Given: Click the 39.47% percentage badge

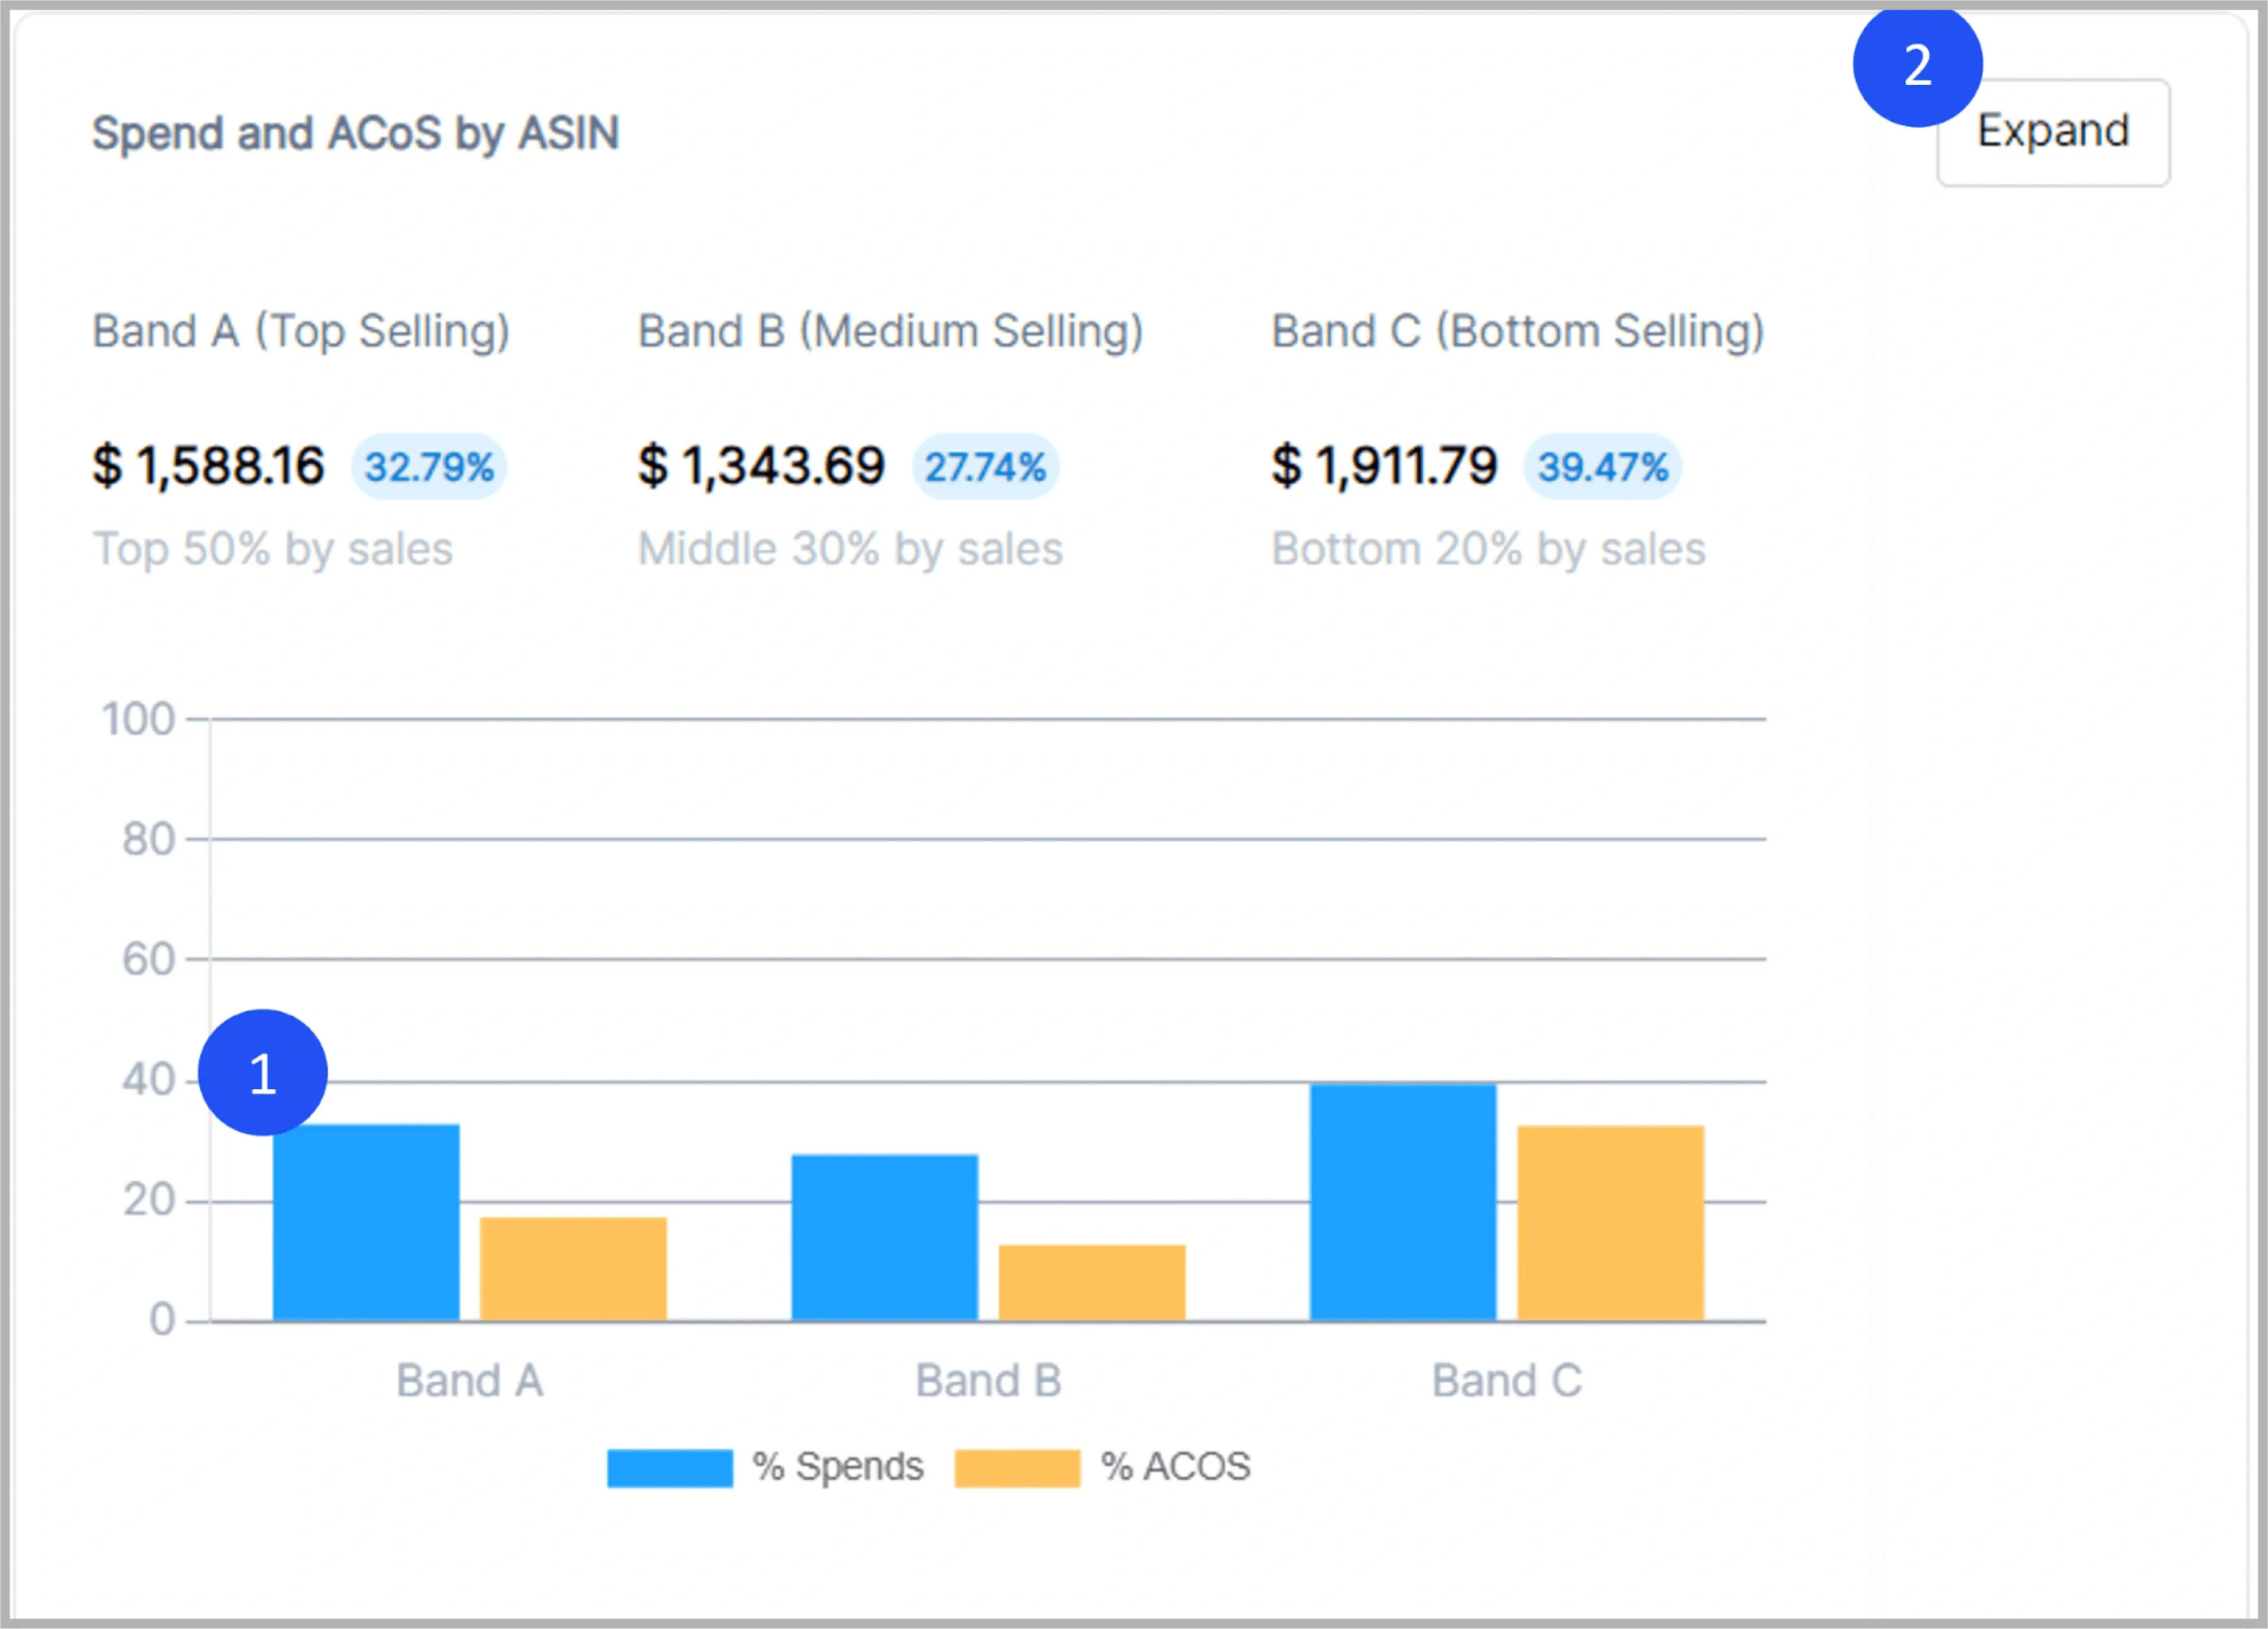Looking at the screenshot, I should coord(1602,467).
